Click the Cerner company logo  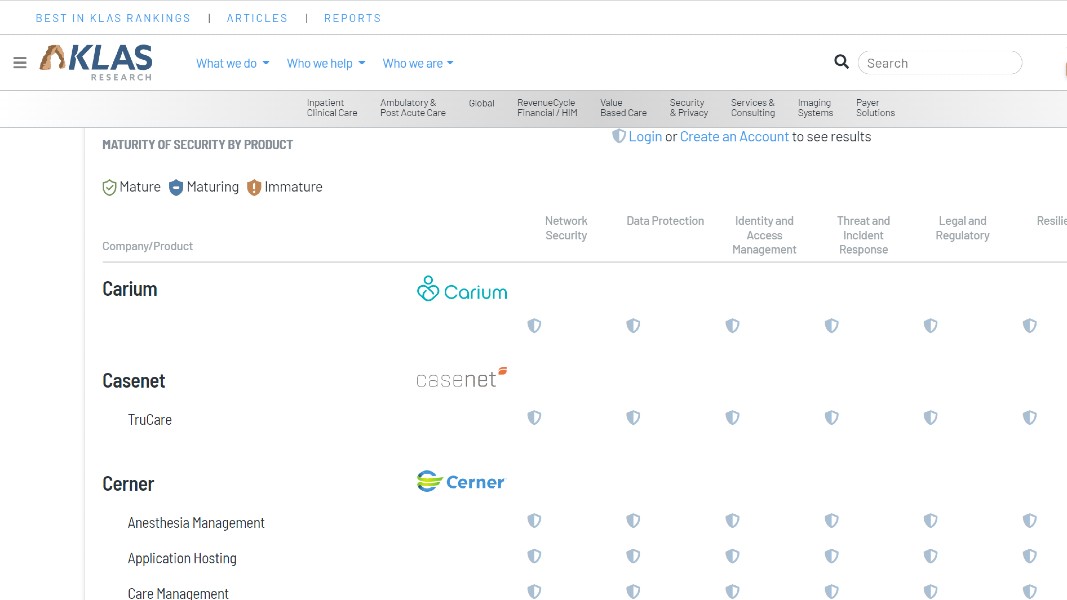click(461, 482)
